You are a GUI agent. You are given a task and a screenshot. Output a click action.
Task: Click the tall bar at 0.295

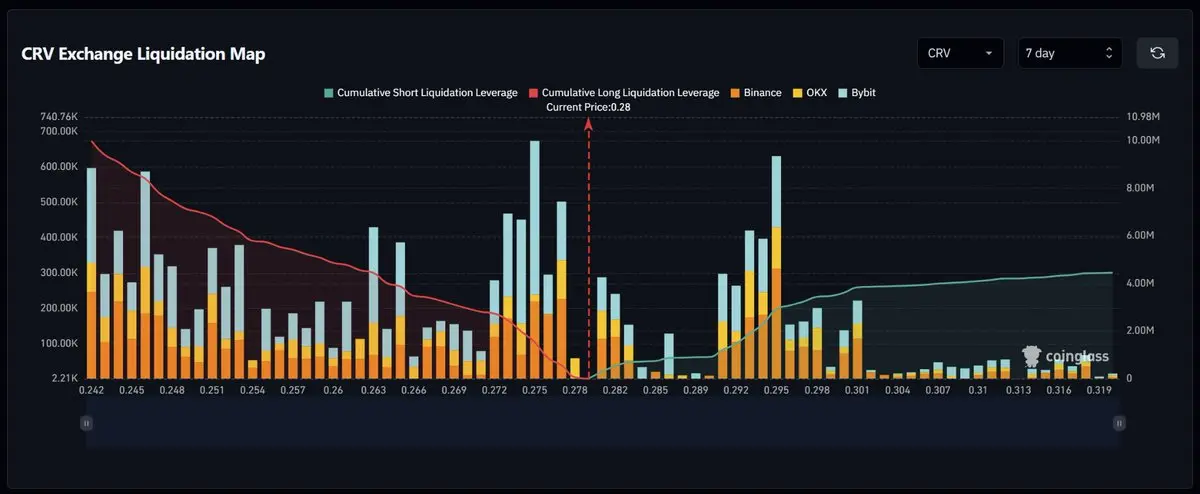776,267
